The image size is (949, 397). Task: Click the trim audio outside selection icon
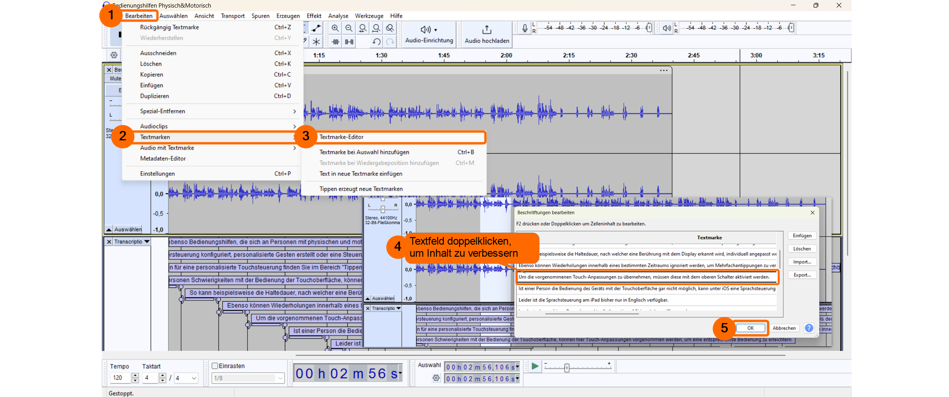(x=335, y=42)
